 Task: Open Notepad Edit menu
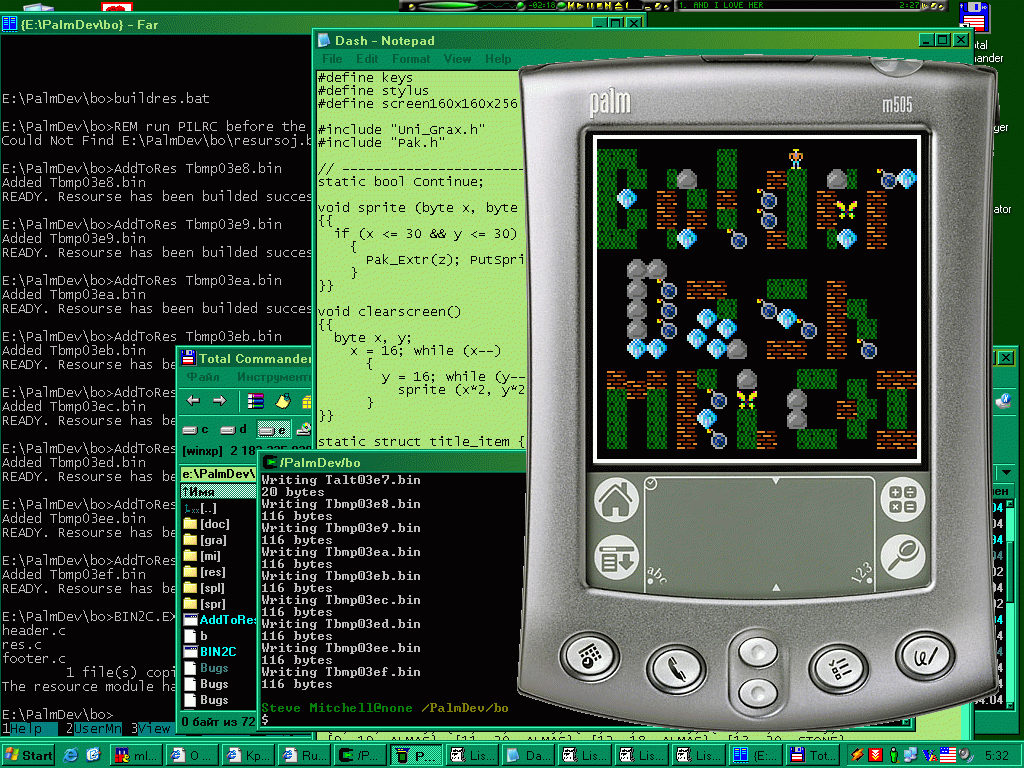point(367,59)
